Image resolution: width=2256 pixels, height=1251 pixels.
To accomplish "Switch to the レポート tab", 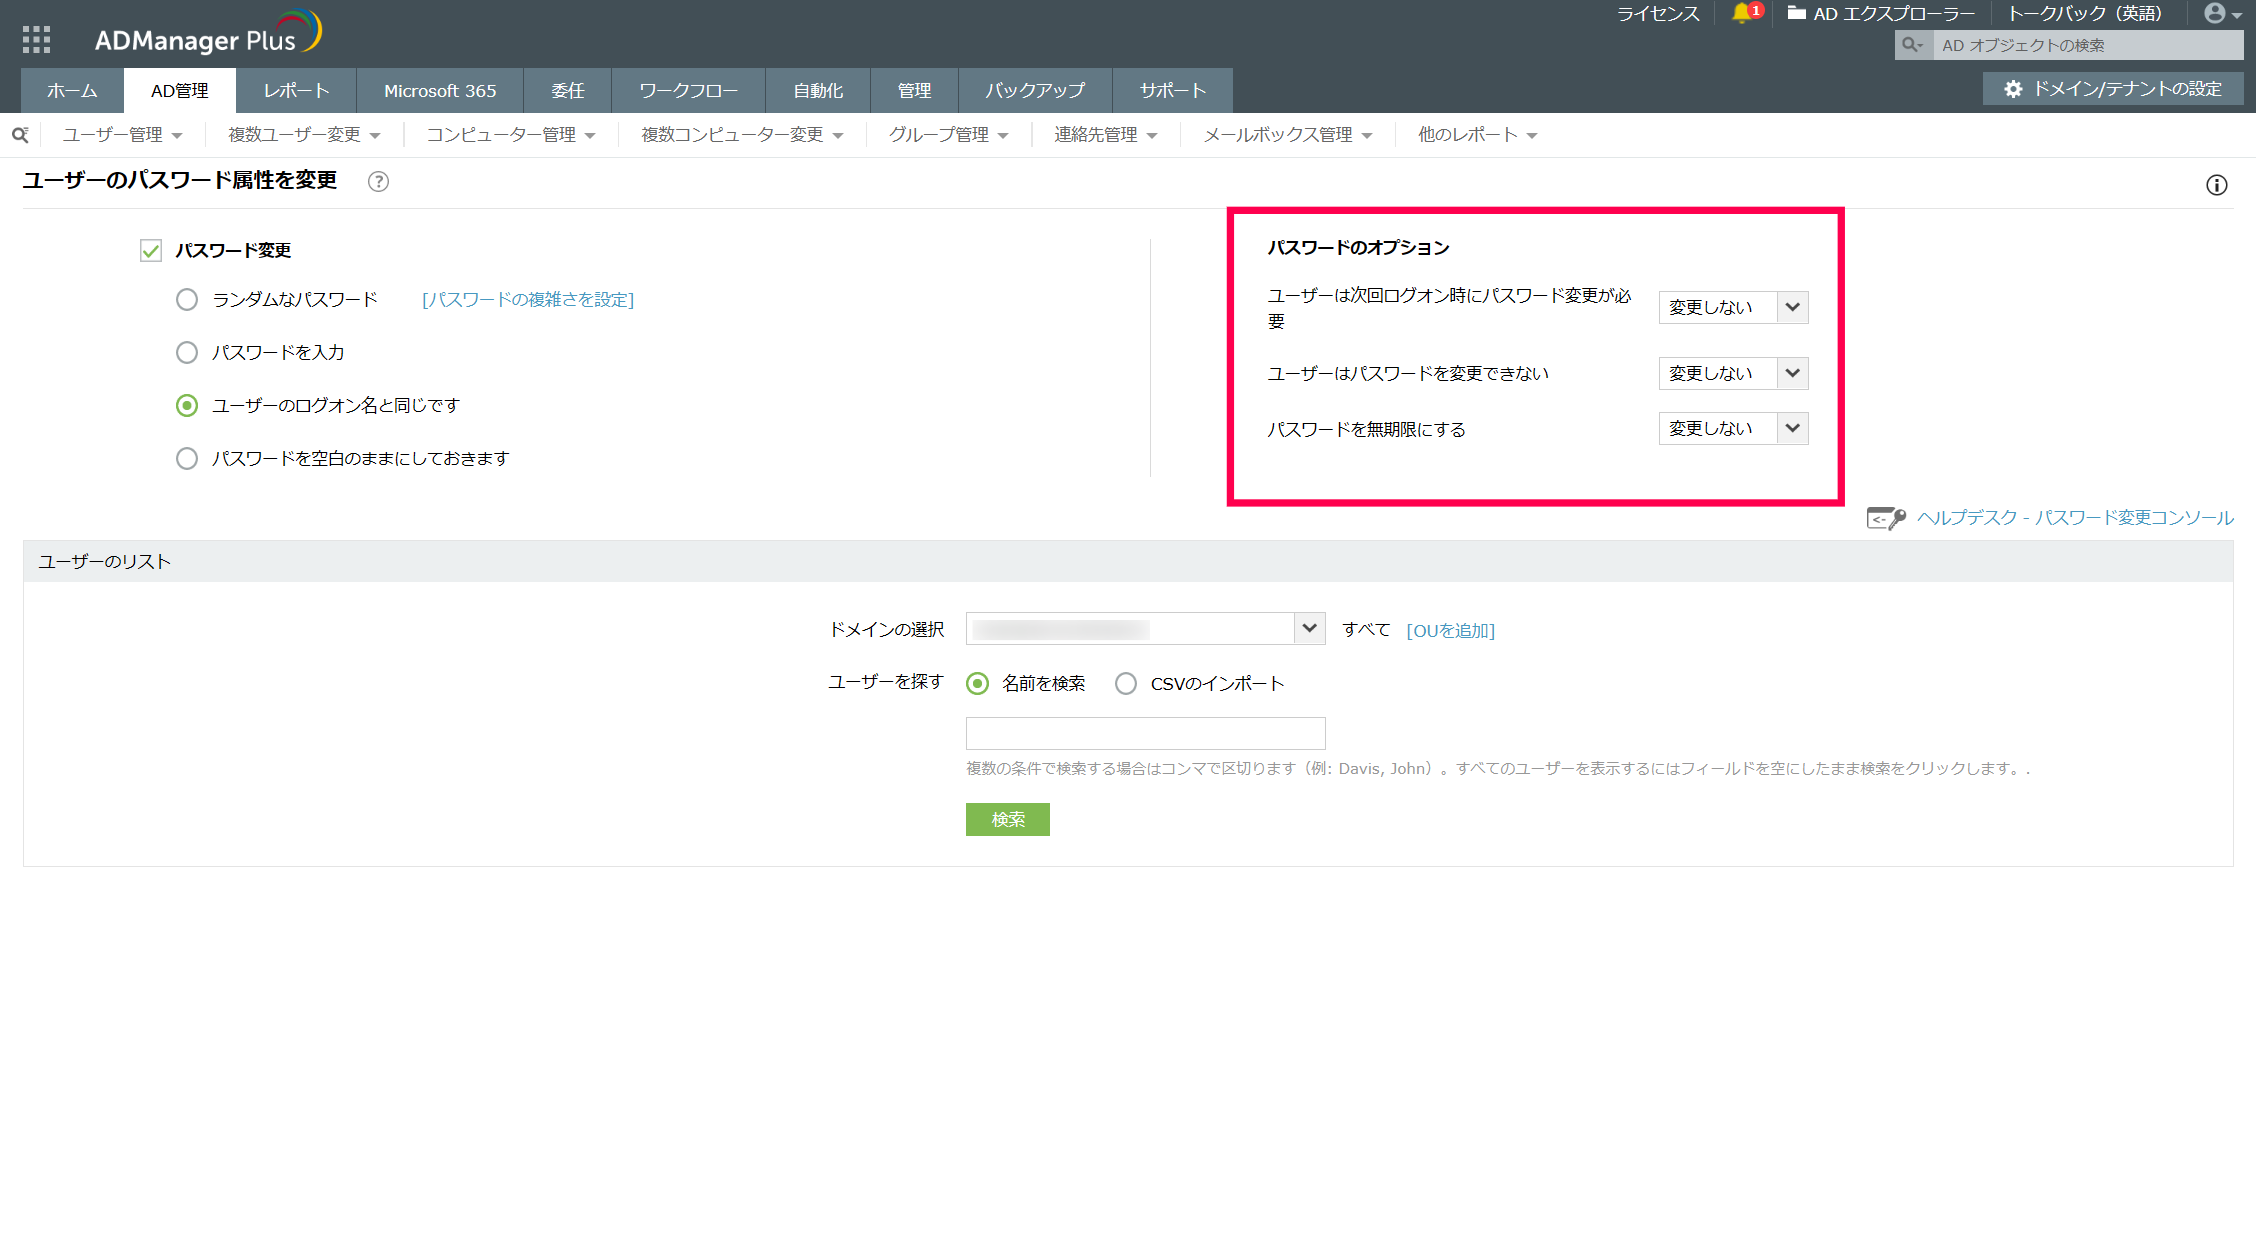I will pyautogui.click(x=296, y=91).
